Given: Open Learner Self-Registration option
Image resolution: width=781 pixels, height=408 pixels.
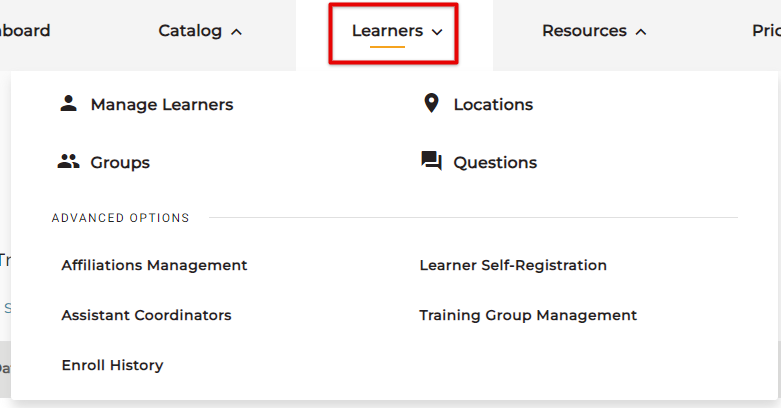Looking at the screenshot, I should point(513,265).
